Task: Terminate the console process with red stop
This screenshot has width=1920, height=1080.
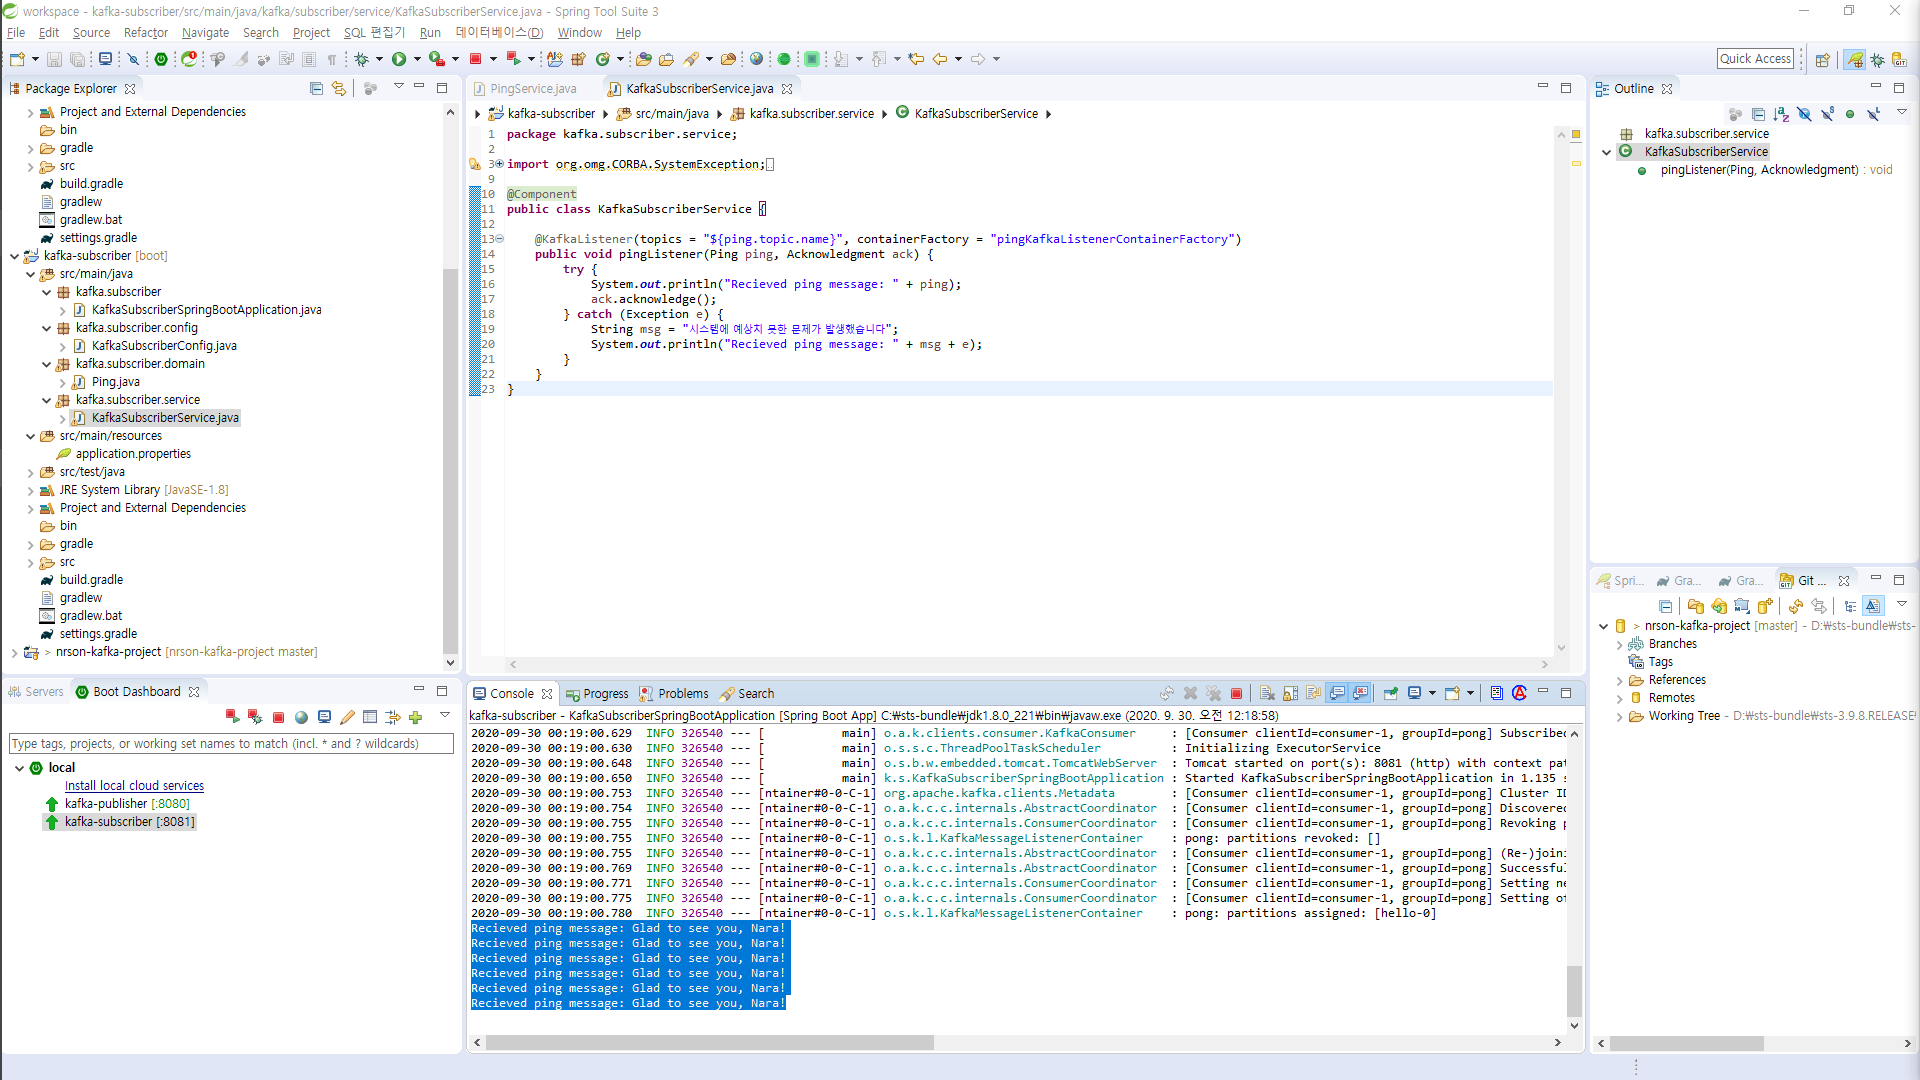Action: 1236,693
